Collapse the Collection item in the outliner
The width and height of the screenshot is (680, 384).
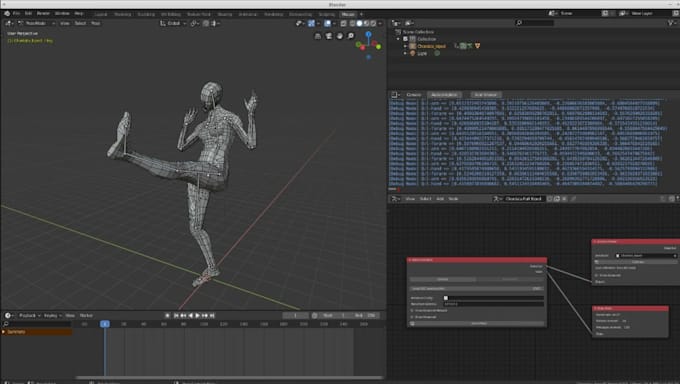(x=398, y=39)
